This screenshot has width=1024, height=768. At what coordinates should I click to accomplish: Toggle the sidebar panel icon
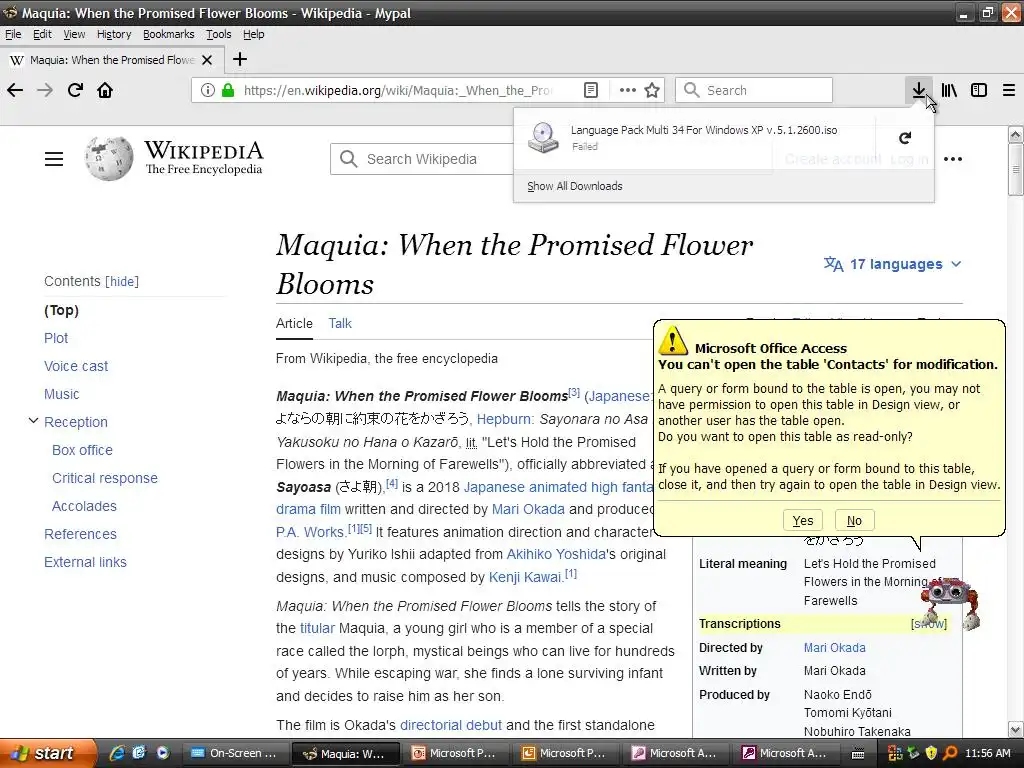pos(979,90)
